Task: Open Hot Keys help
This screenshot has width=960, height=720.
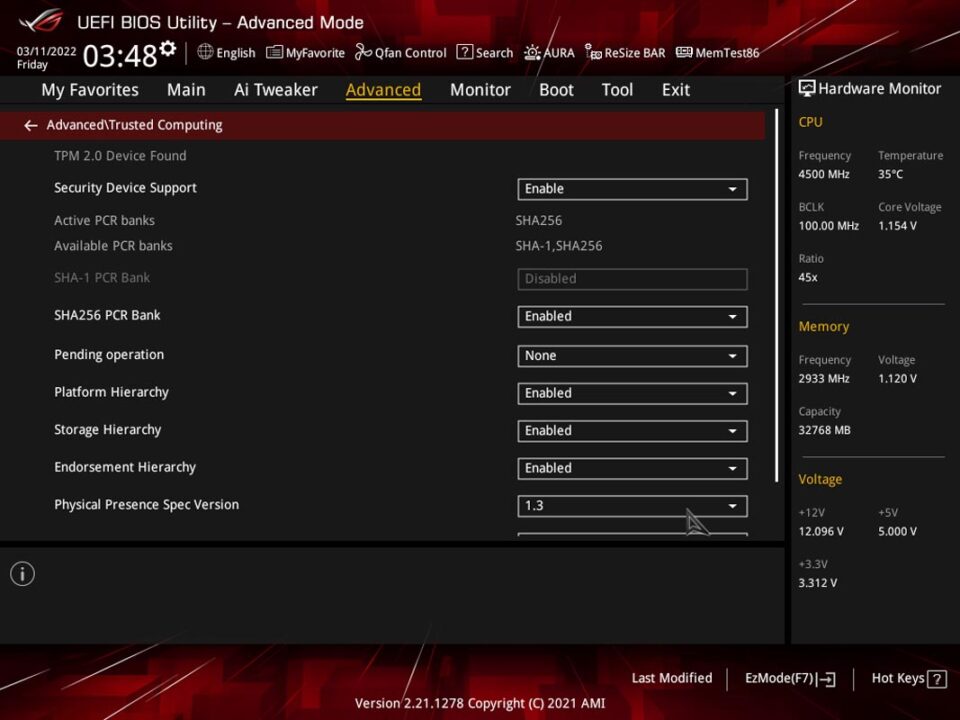Action: [x=909, y=679]
